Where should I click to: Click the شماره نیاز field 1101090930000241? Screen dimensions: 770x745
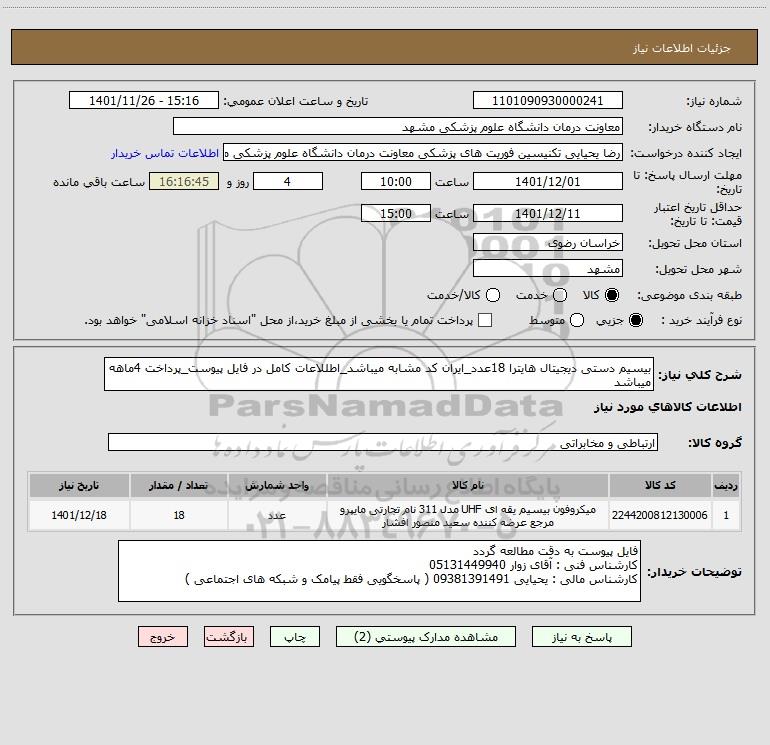(x=548, y=100)
